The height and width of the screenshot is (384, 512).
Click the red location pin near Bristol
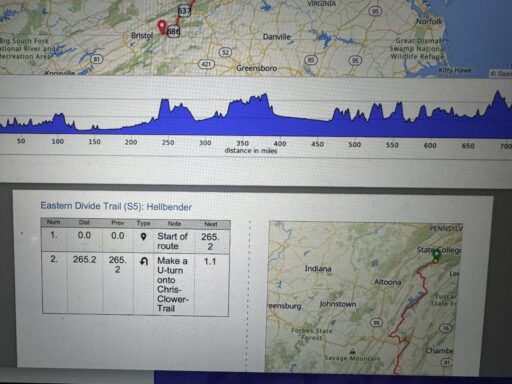pyautogui.click(x=162, y=27)
